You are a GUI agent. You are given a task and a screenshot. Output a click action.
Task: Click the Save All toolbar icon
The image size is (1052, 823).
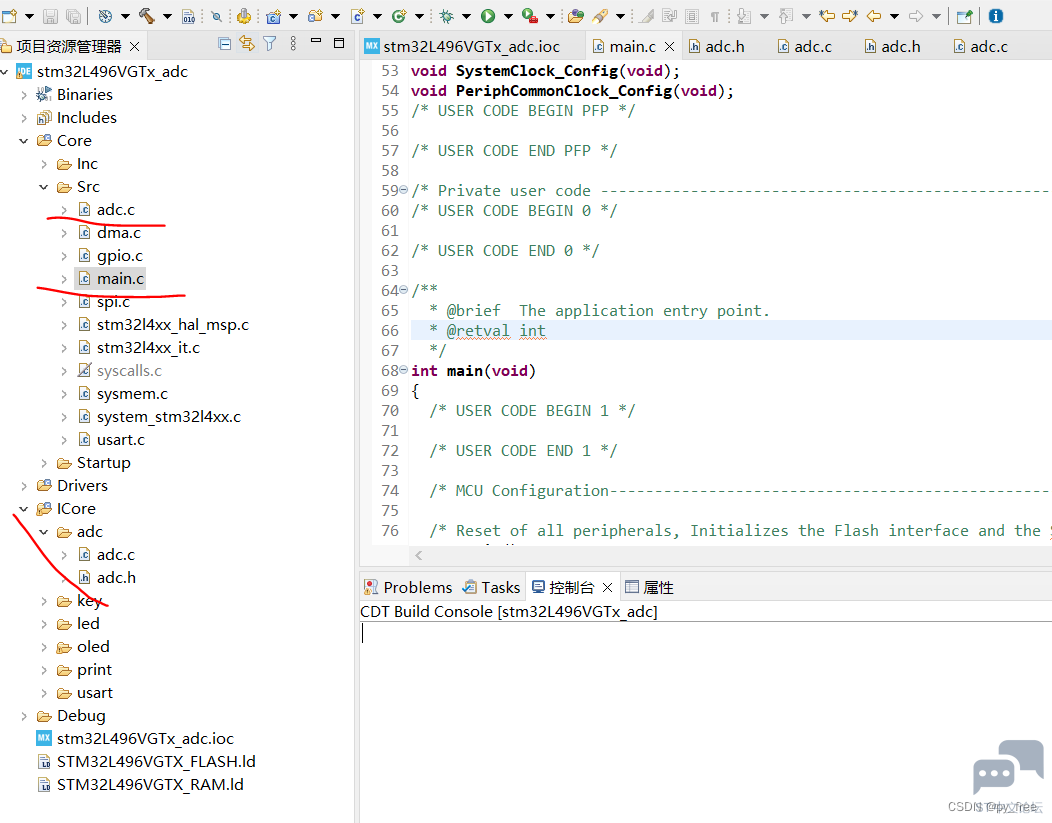pos(73,15)
